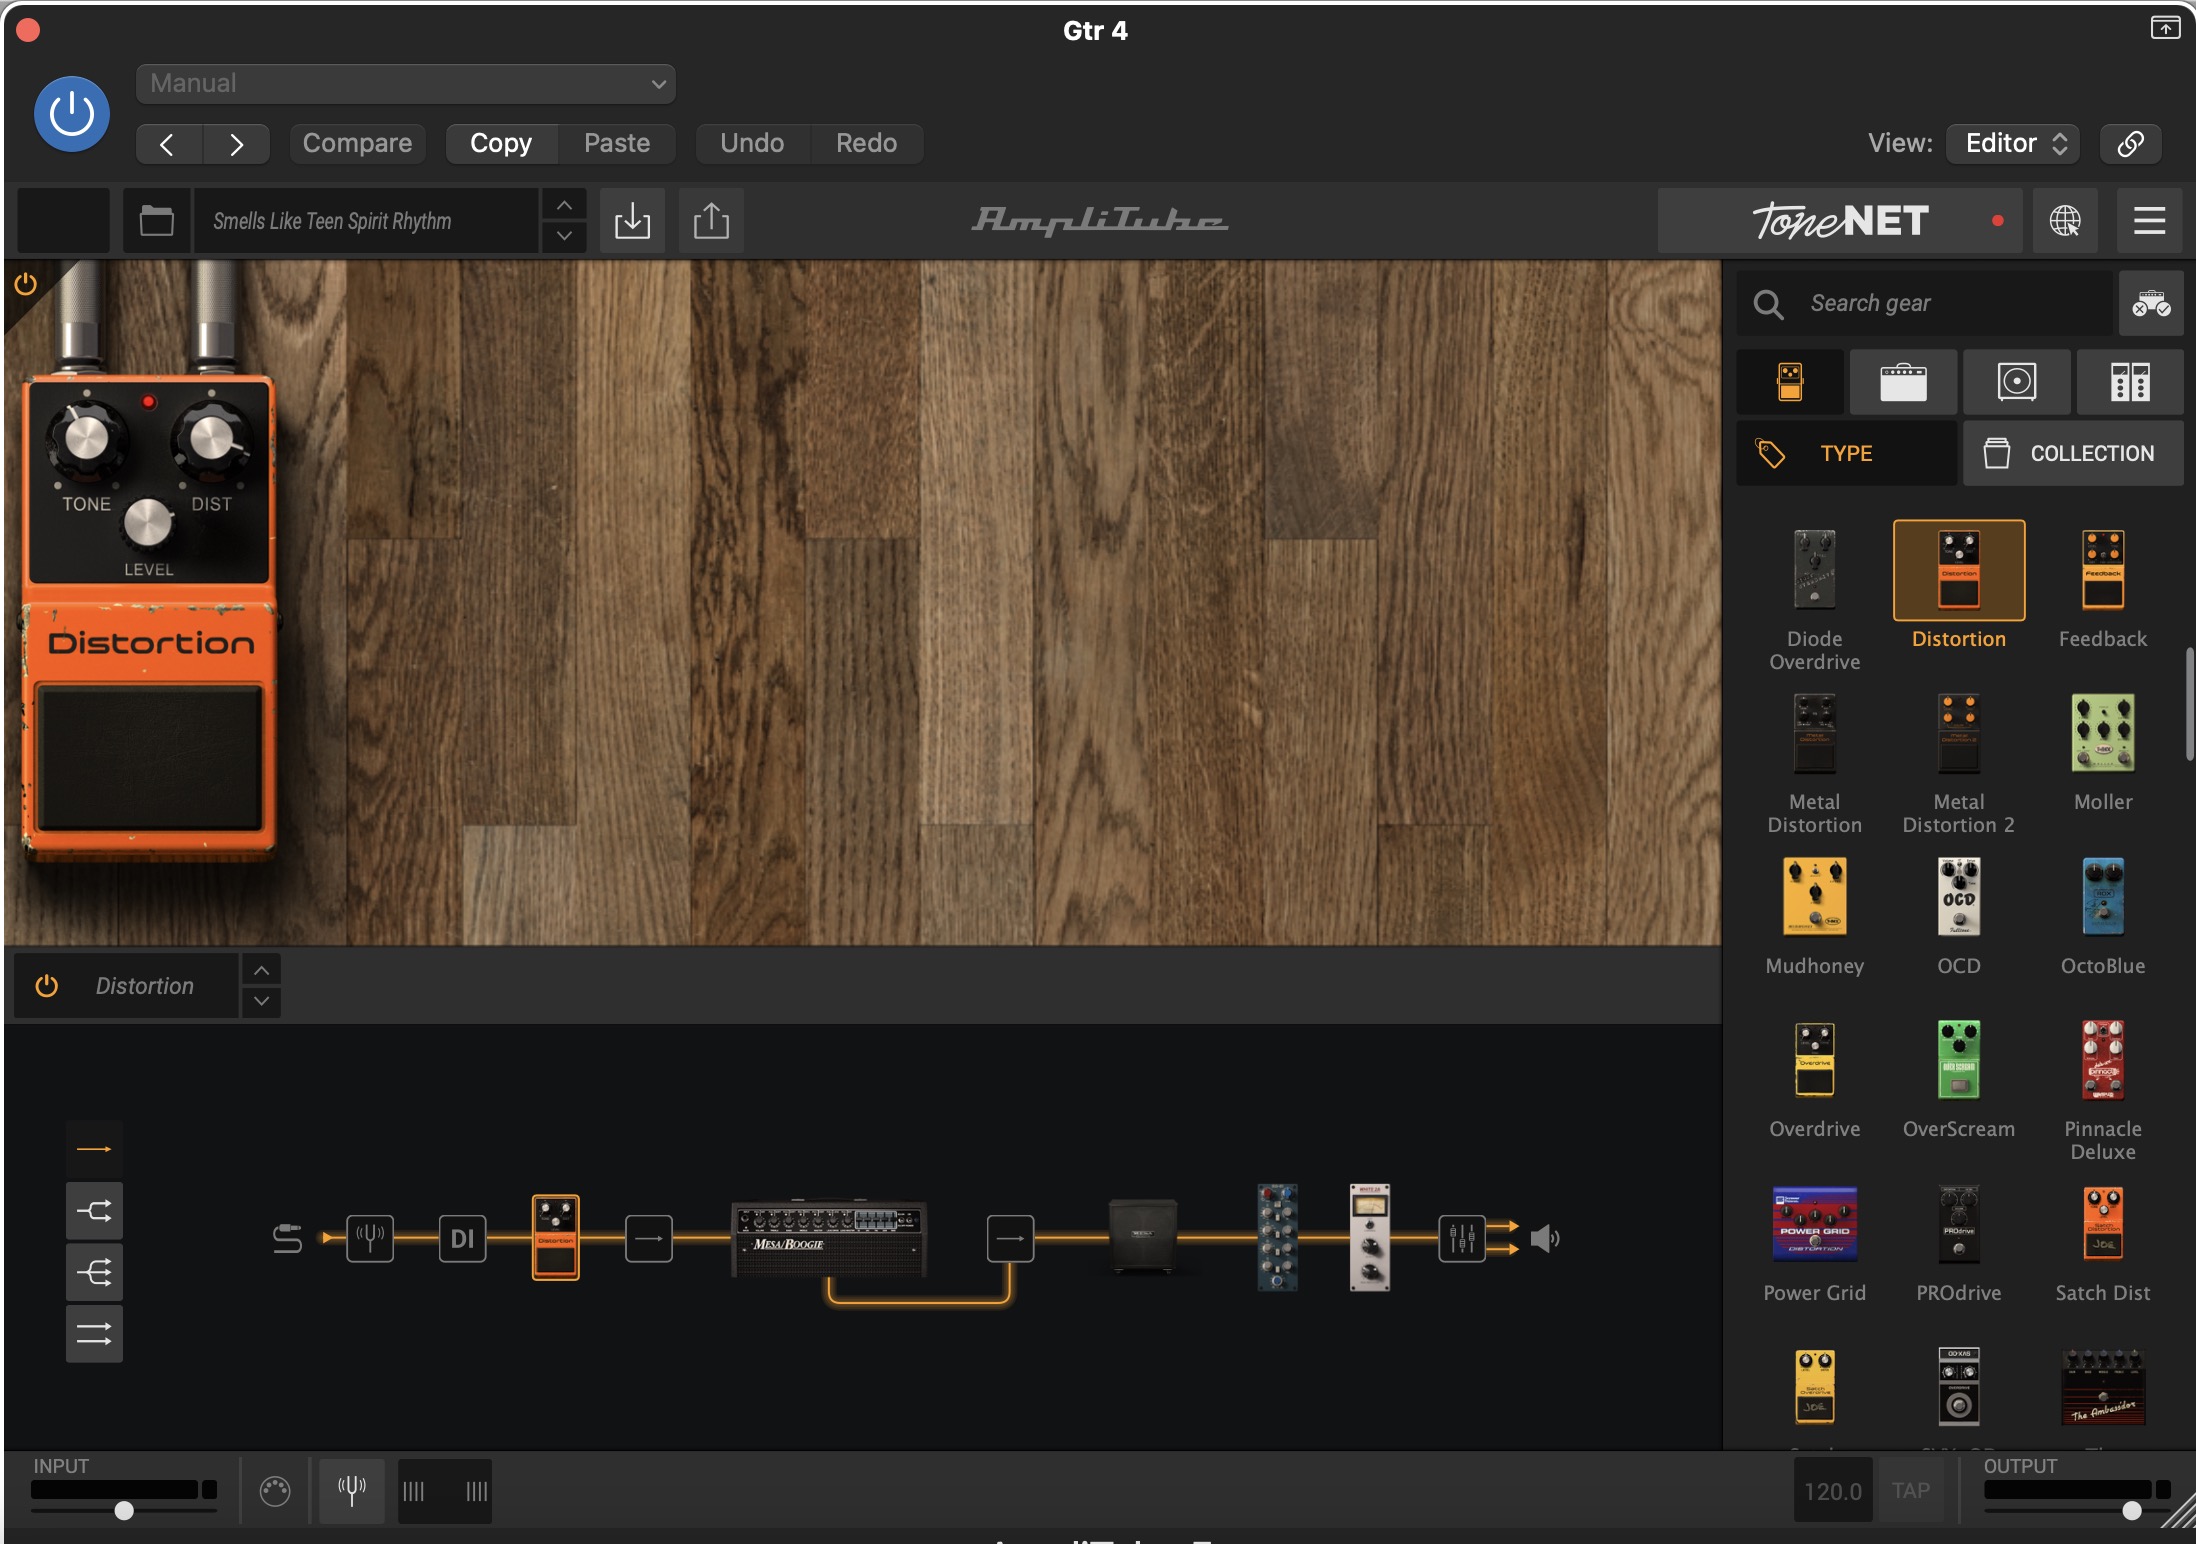Screen dimensions: 2196x1544
Task: Click the globe web icon
Action: tap(2065, 221)
